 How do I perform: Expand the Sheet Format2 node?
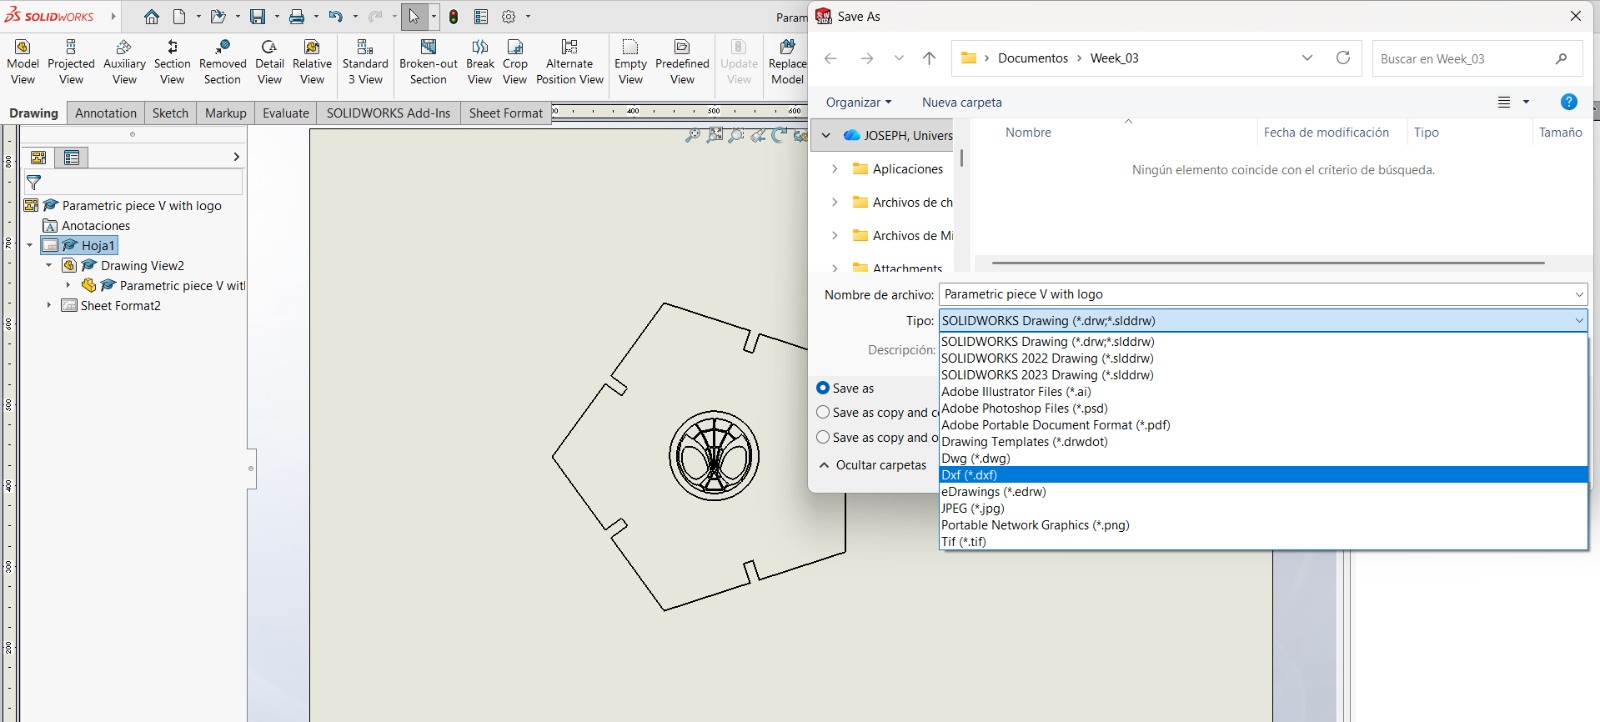pos(49,305)
